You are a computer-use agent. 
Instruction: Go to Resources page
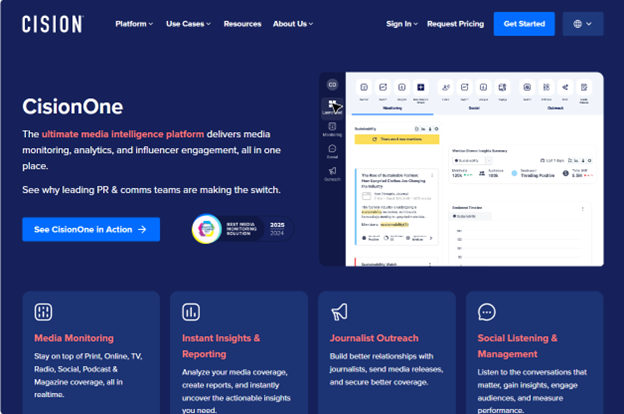[x=242, y=24]
